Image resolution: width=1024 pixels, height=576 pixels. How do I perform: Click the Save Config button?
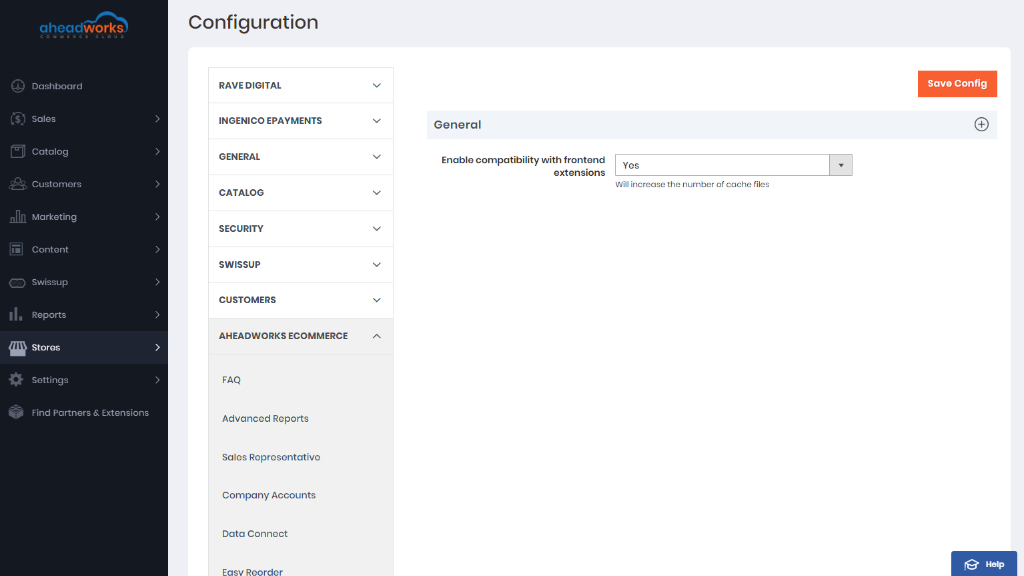pos(957,84)
